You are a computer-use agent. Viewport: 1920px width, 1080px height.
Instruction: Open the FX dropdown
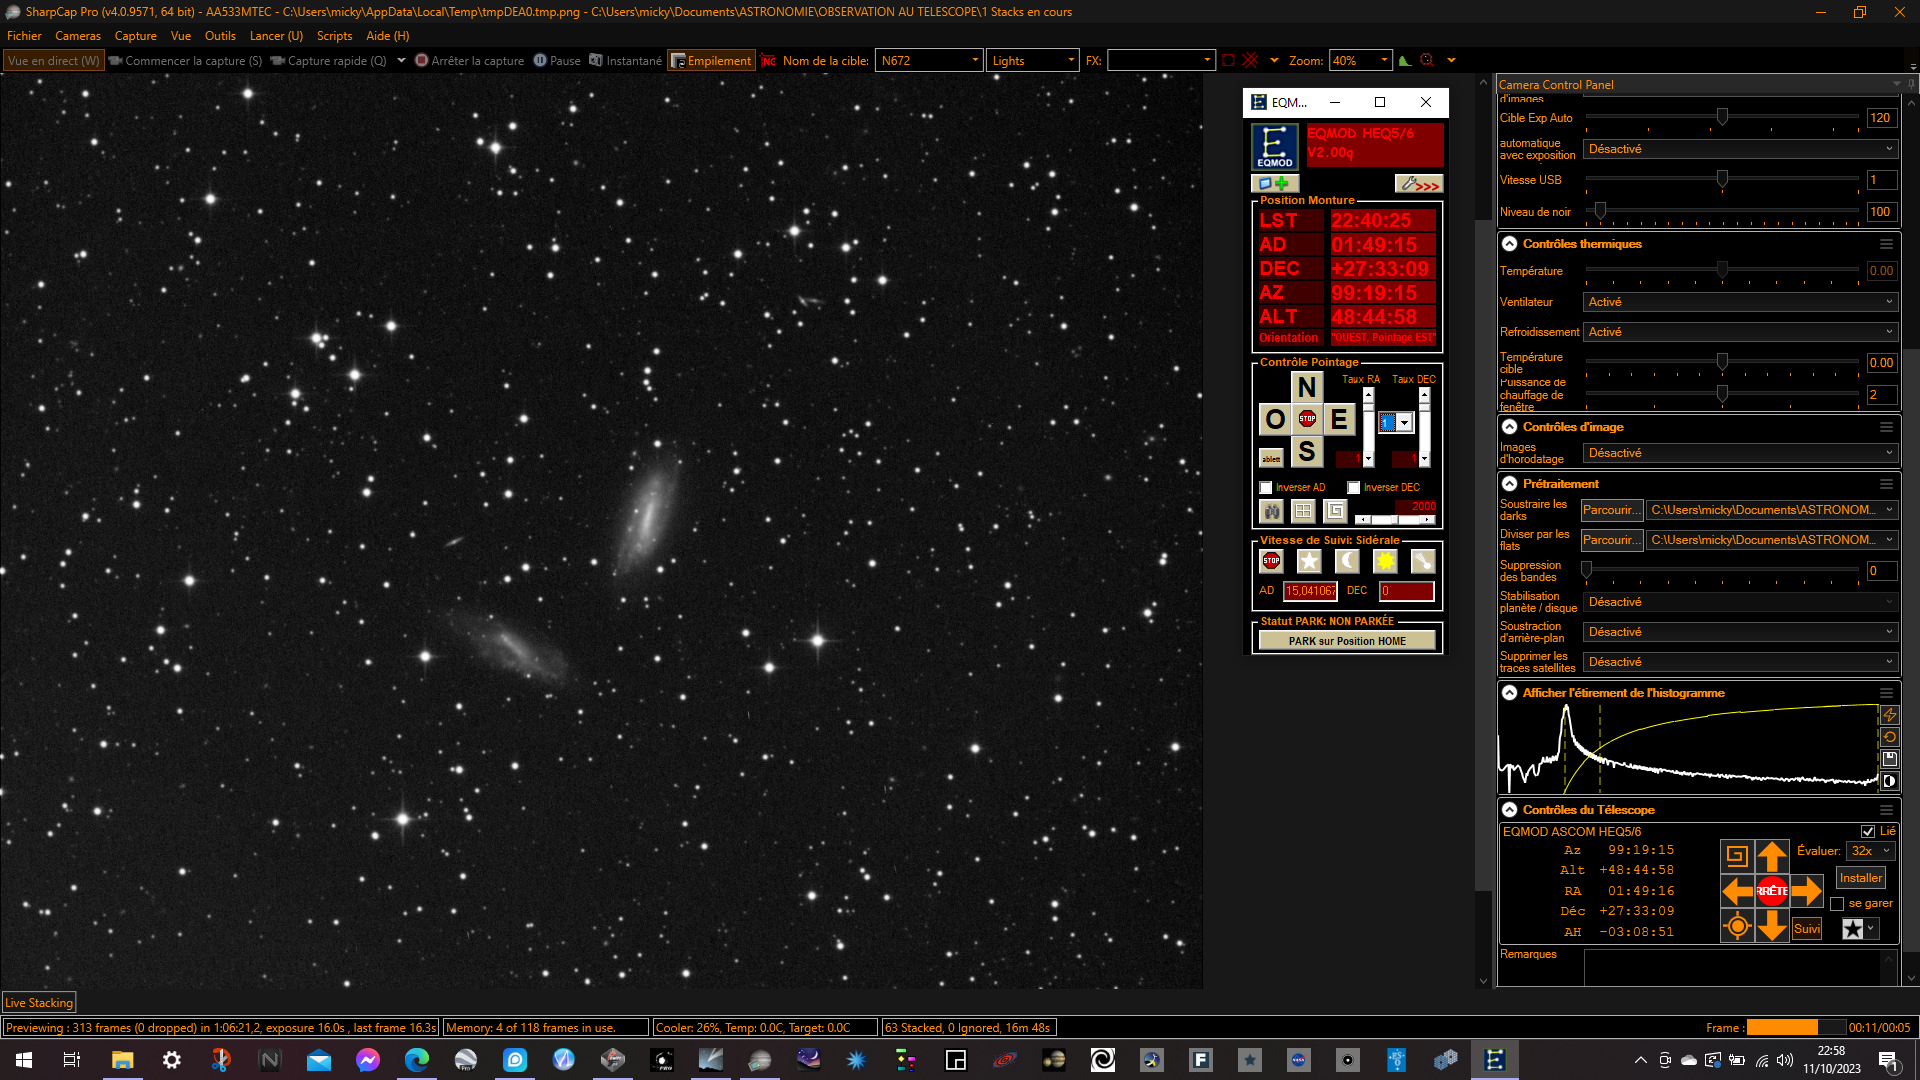click(1161, 61)
